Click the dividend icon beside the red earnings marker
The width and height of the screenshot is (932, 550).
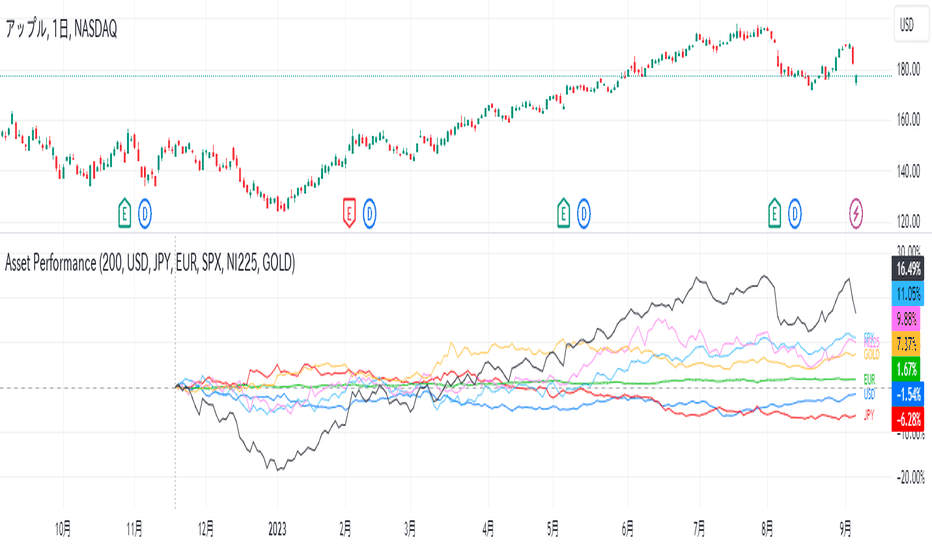point(370,213)
